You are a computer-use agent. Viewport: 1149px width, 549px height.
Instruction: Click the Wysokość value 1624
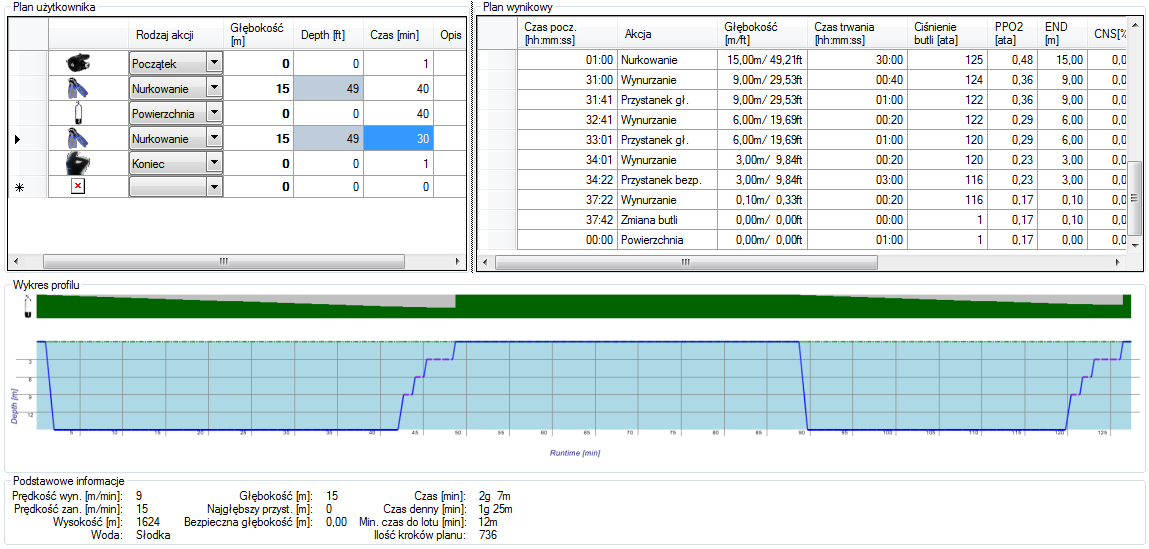(148, 522)
